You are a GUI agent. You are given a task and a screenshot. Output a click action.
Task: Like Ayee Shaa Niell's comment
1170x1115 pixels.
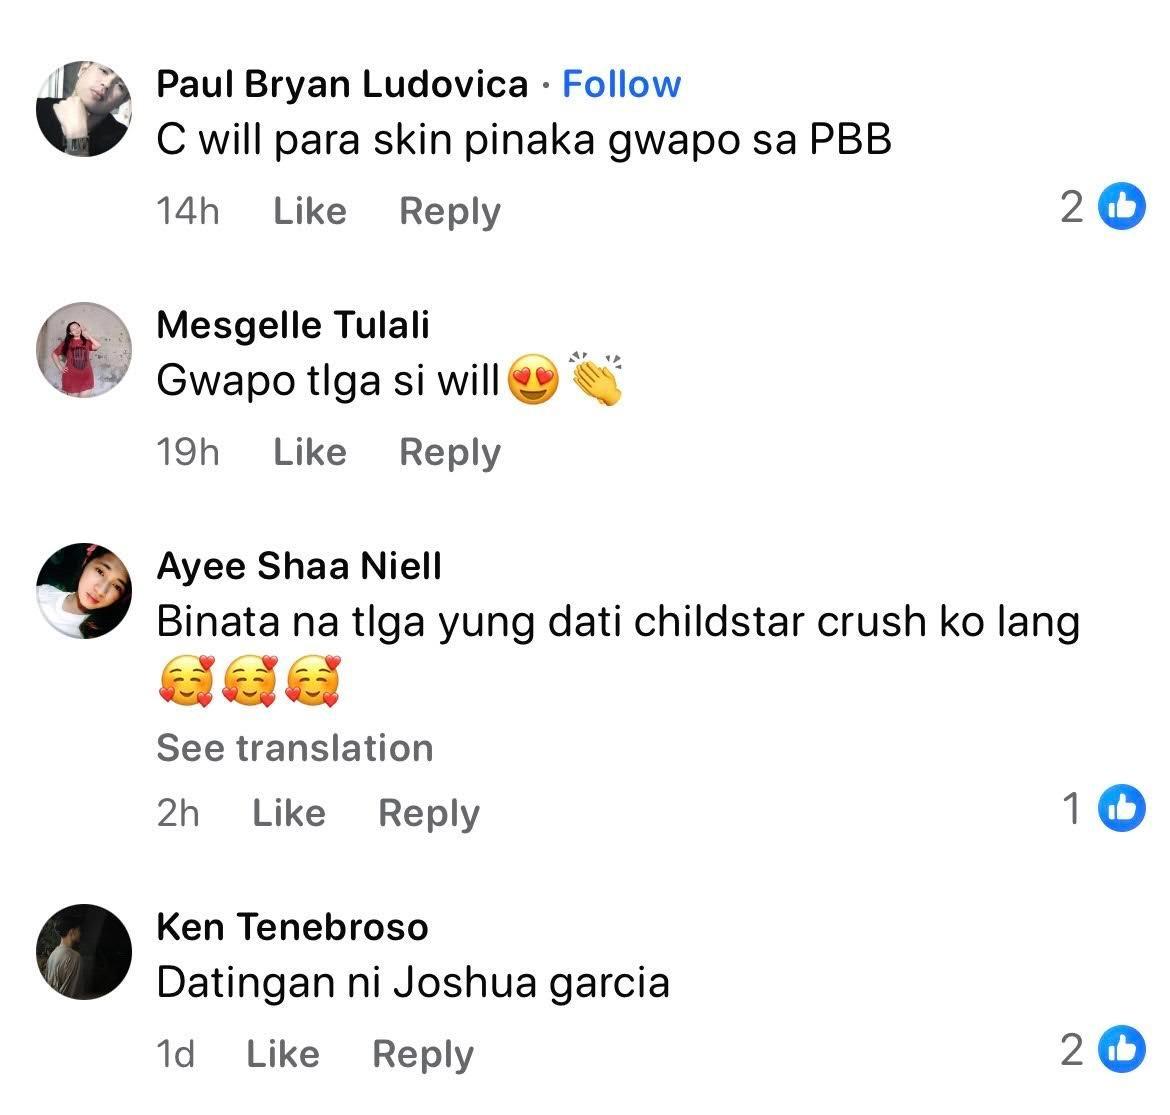tap(289, 813)
